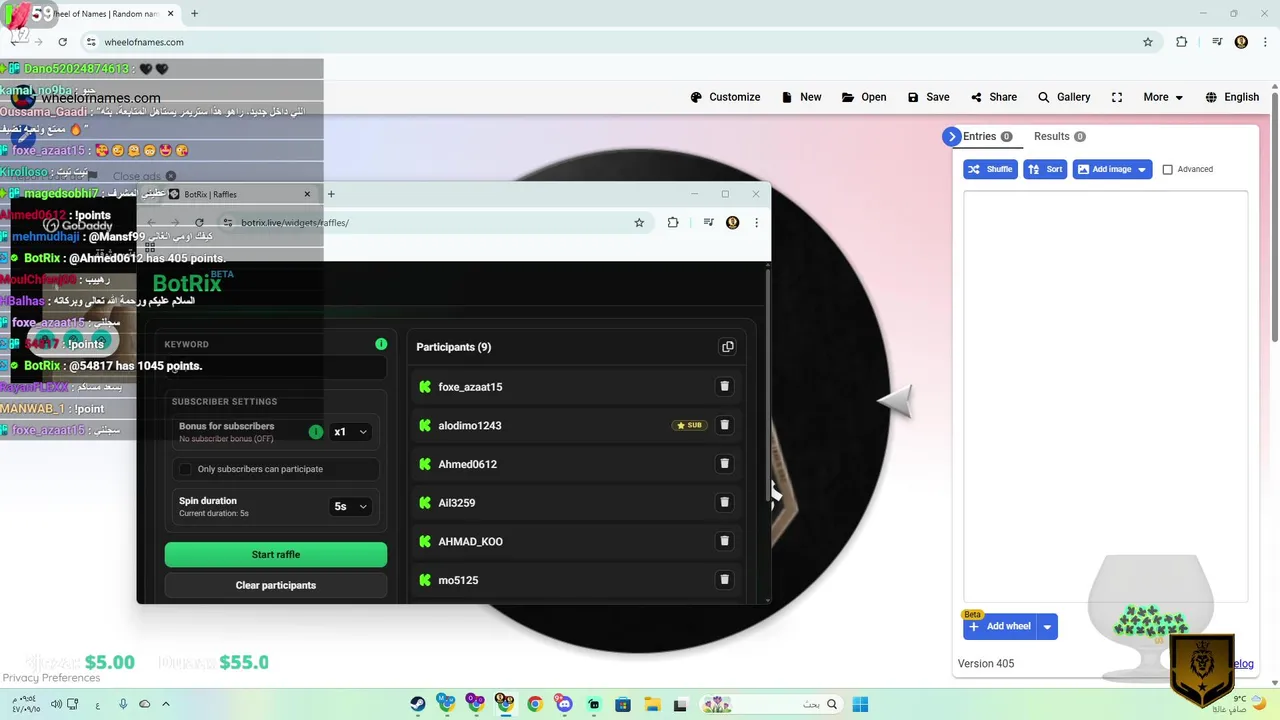Click subscriber bonus info icon

(316, 432)
